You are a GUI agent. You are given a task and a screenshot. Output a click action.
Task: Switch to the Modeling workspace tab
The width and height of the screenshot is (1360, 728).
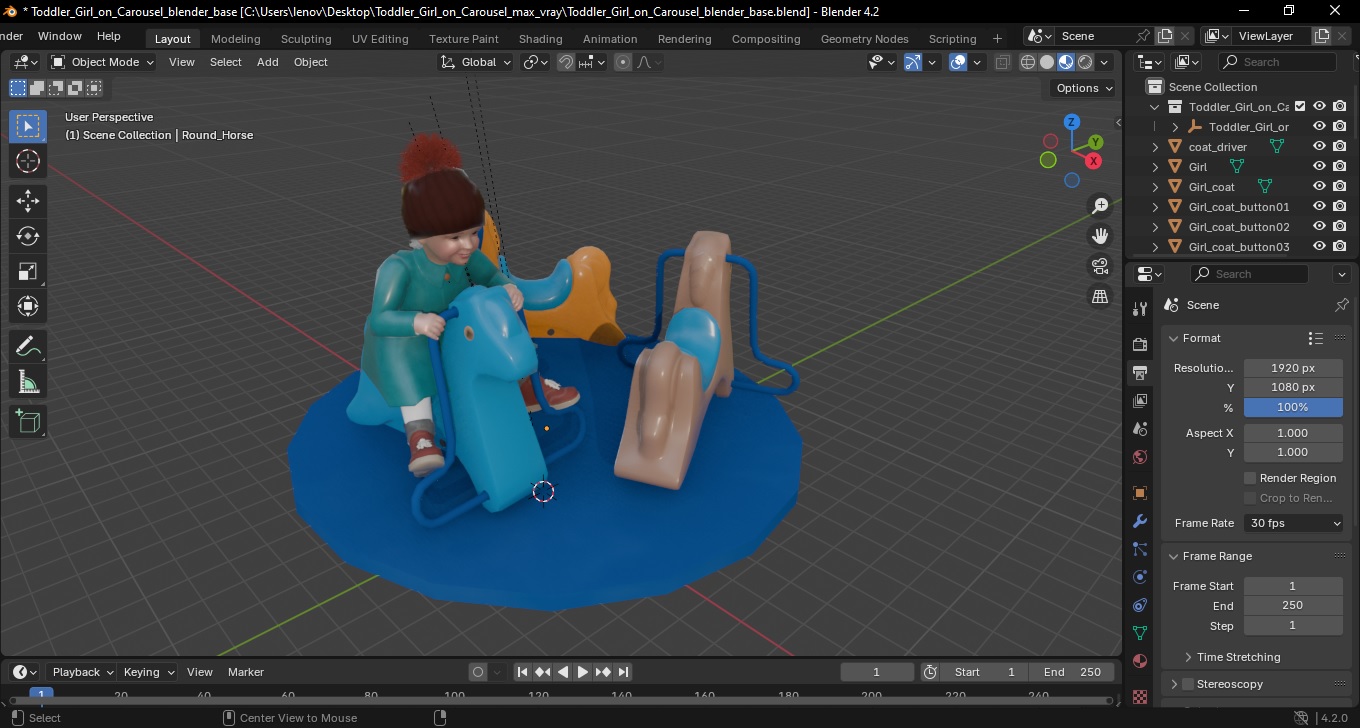pos(235,39)
